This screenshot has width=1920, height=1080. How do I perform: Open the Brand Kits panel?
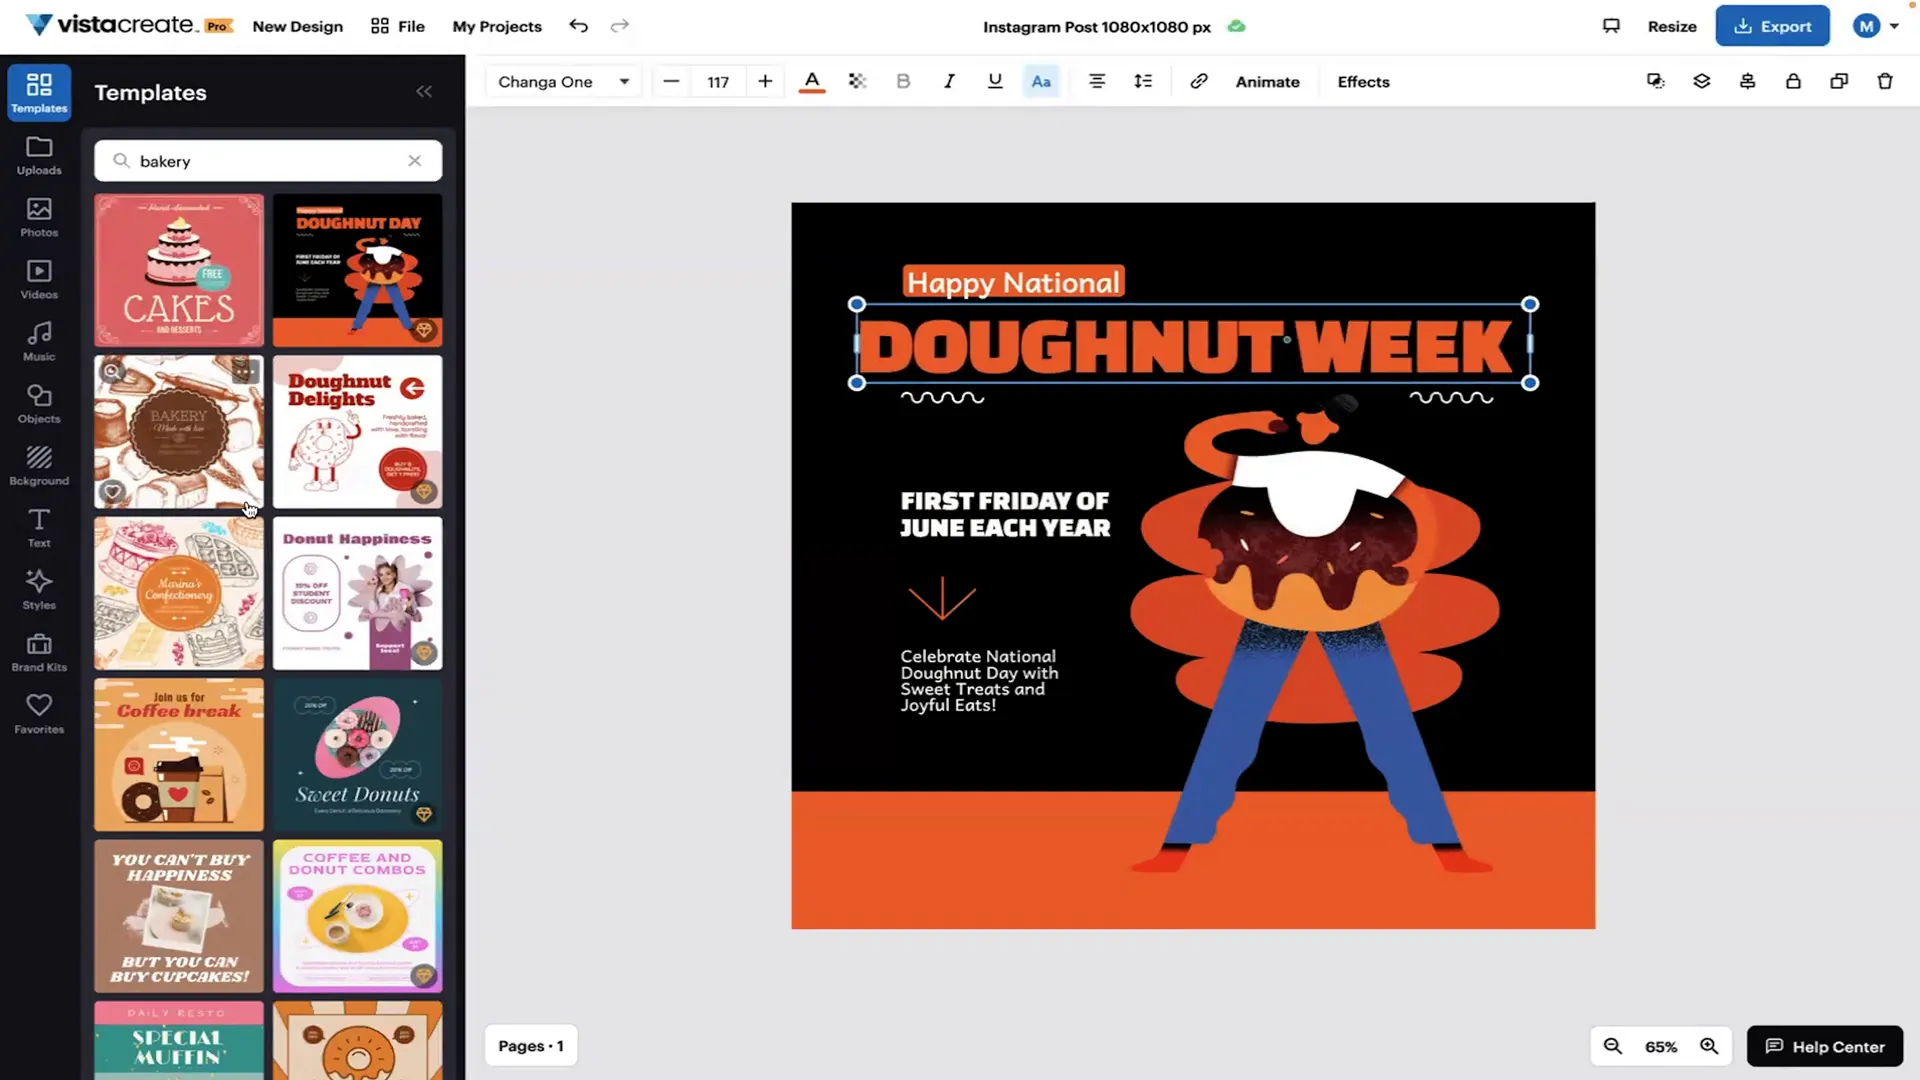click(x=39, y=652)
